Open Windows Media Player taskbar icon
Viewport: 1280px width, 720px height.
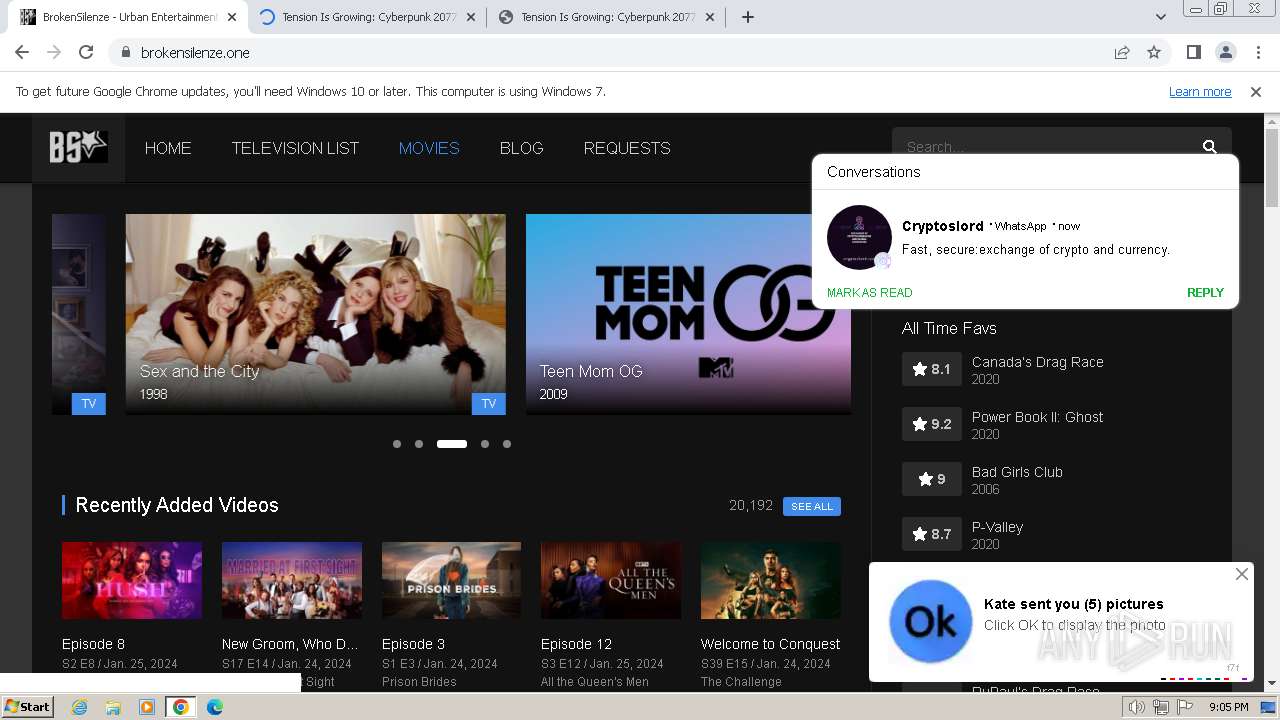click(x=146, y=707)
